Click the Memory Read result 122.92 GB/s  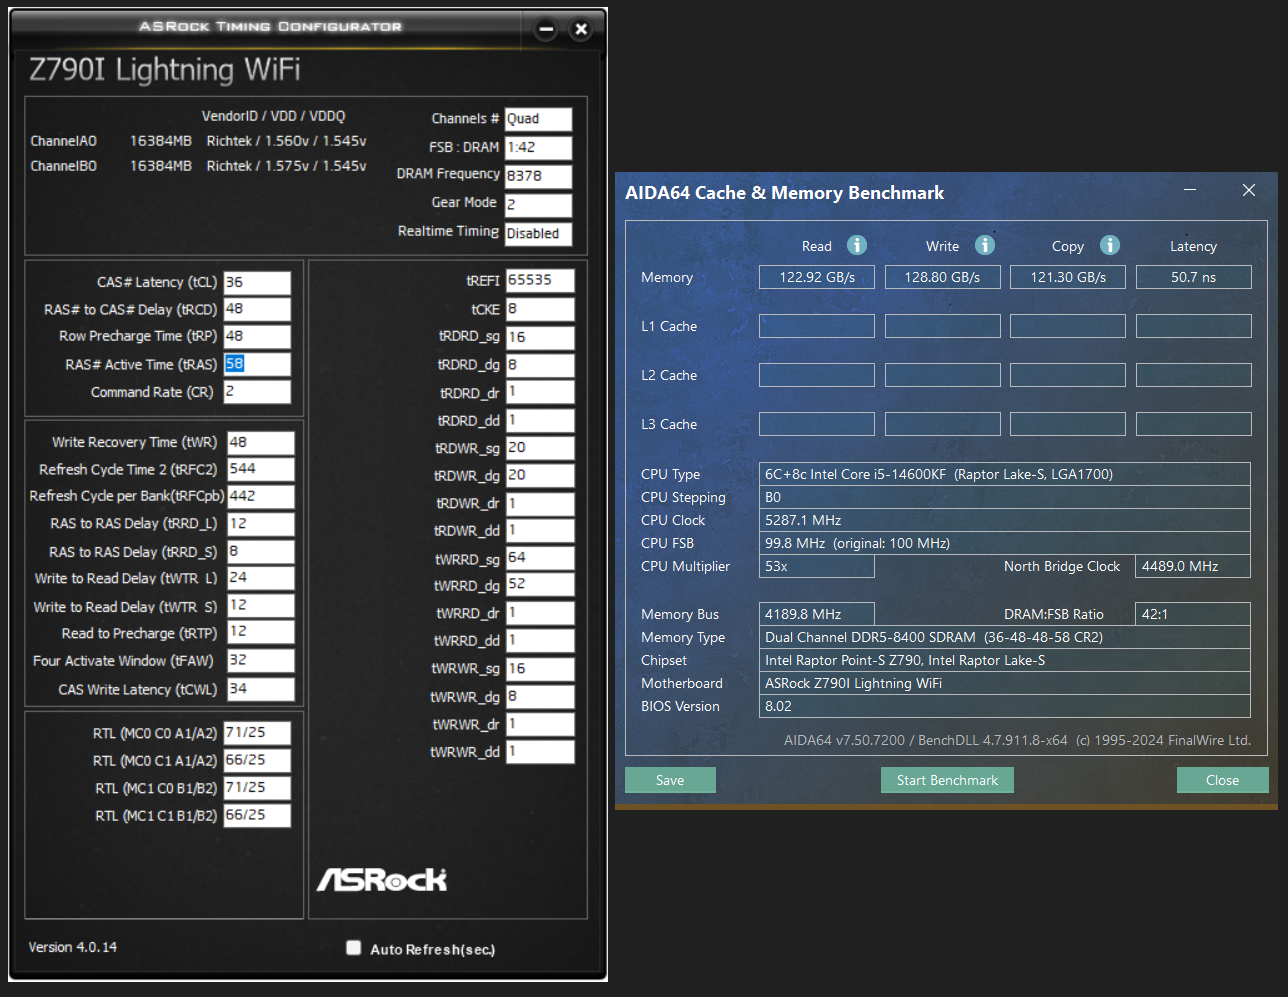click(817, 277)
